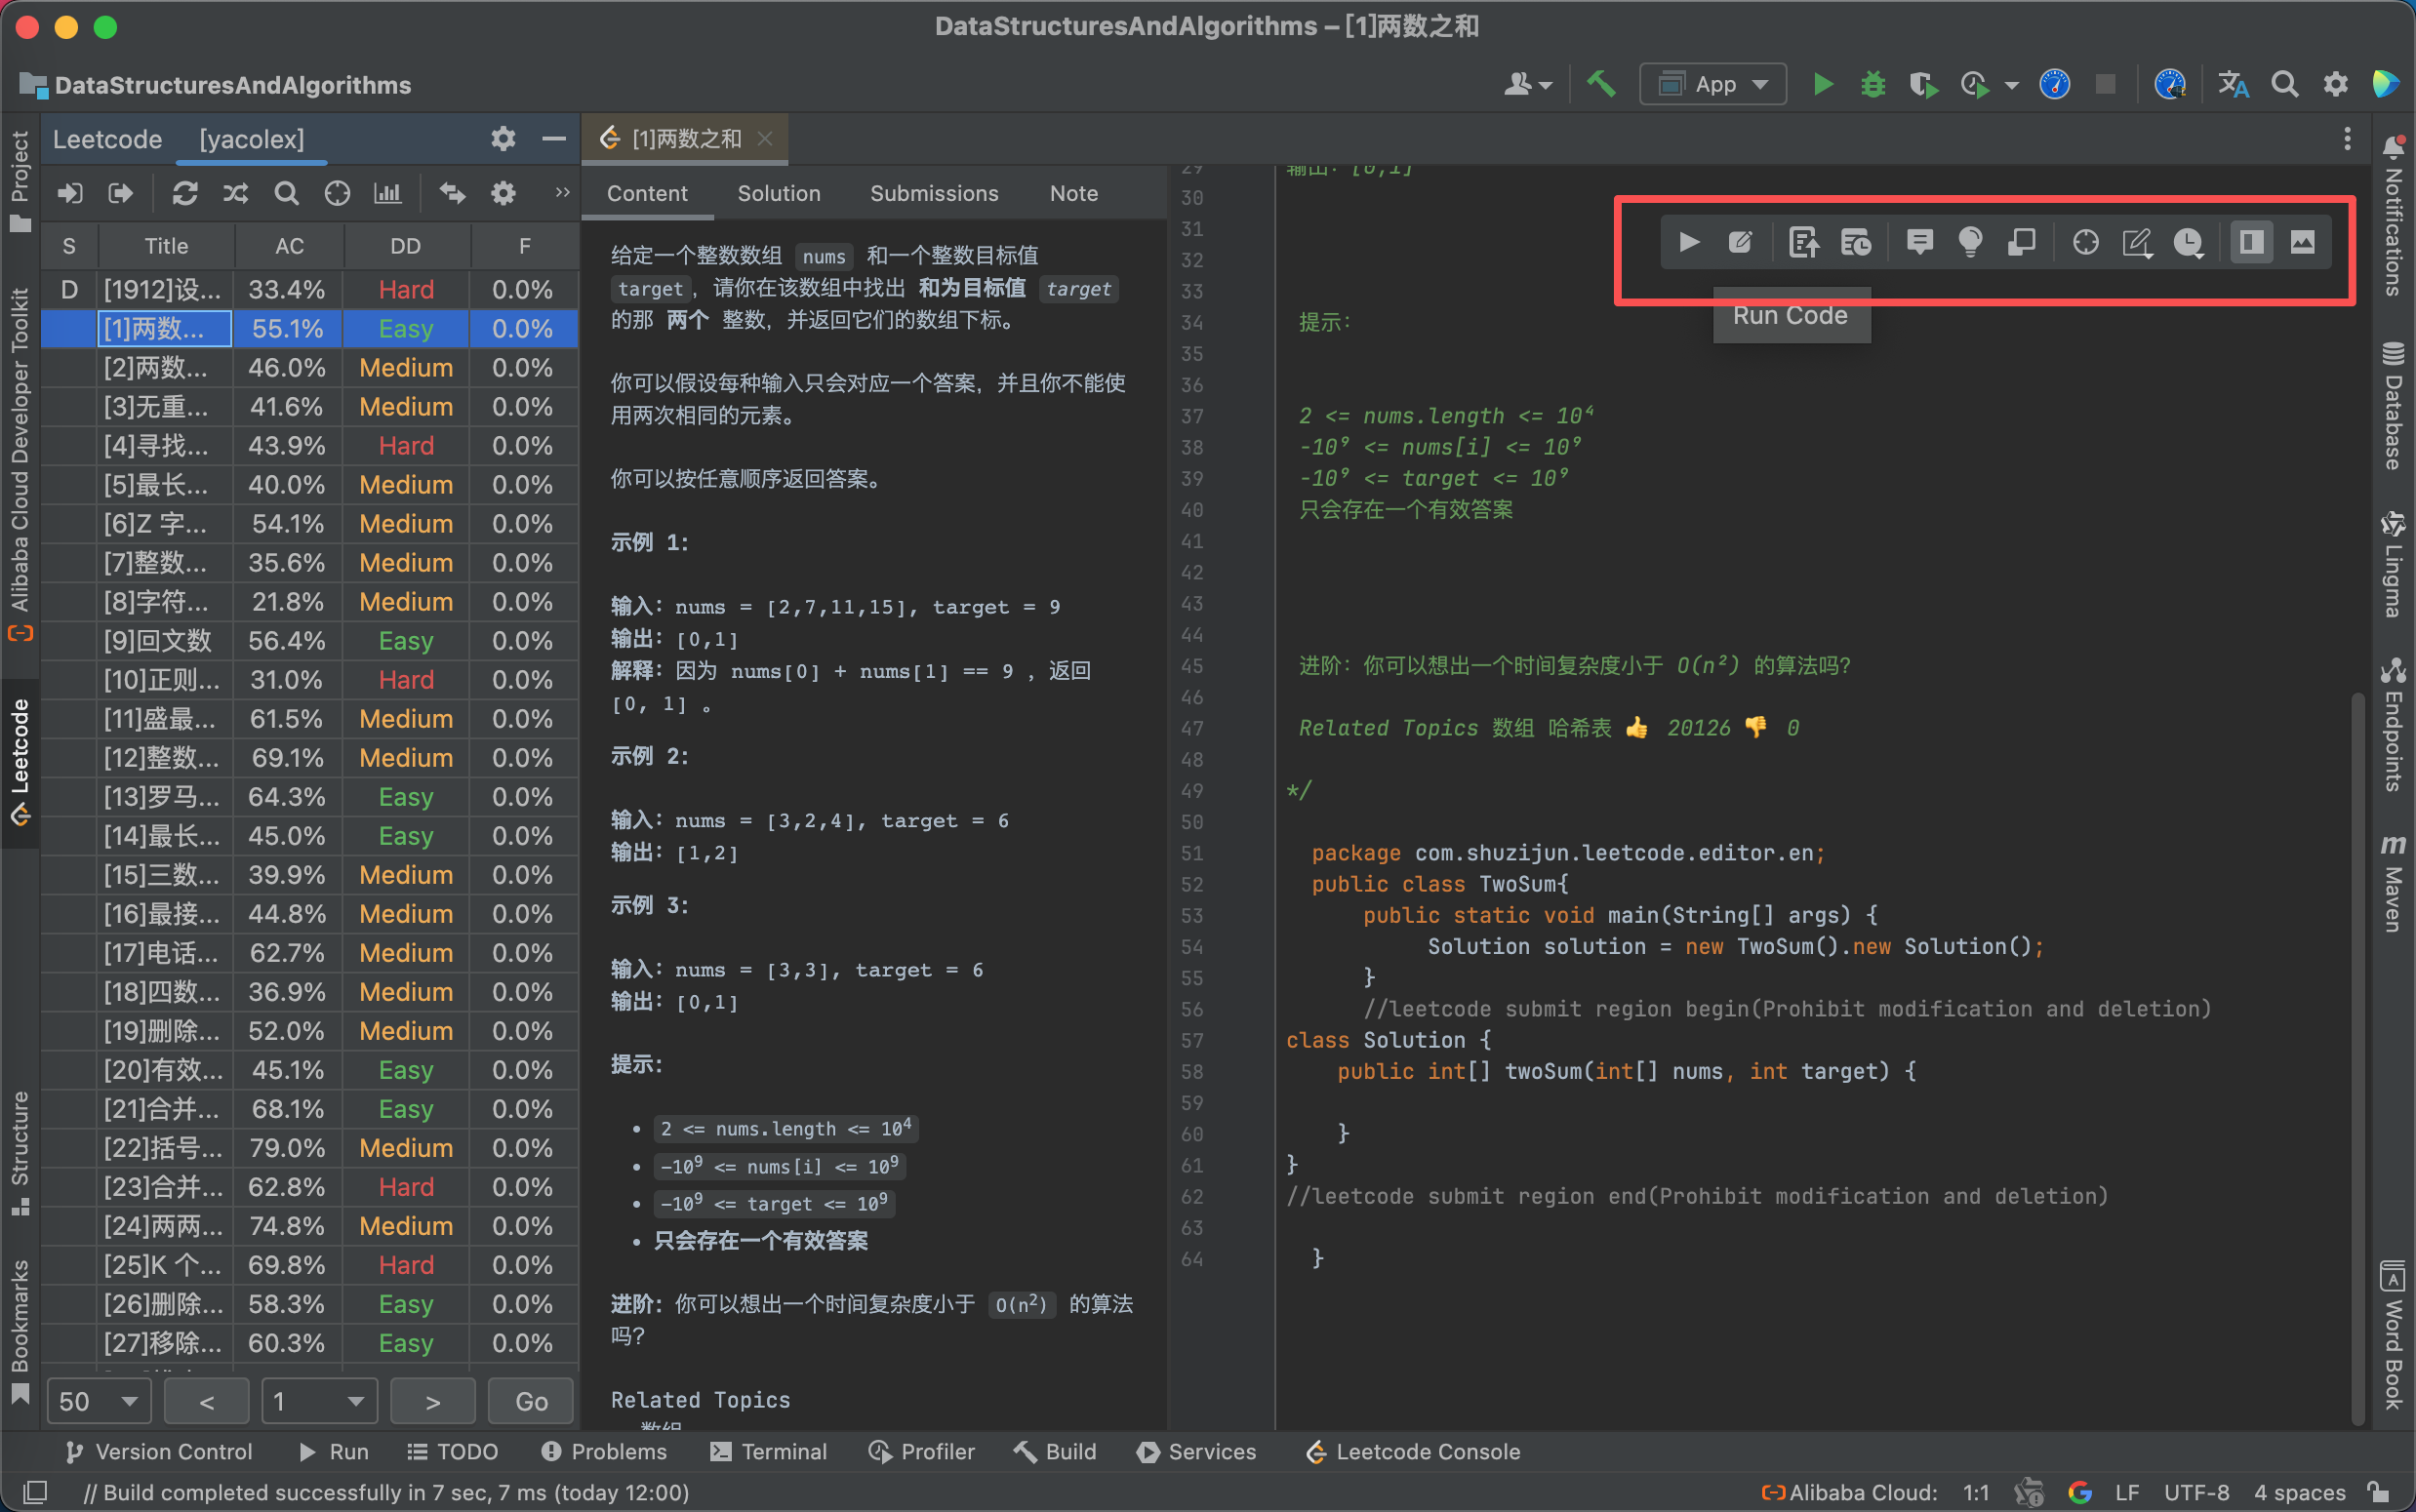Open the Maven side panel
Viewport: 2416px width, 1512px height.
point(2393,884)
